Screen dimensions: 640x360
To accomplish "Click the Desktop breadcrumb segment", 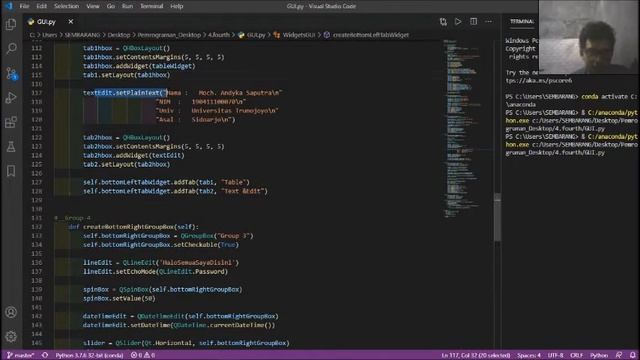I will [119, 35].
